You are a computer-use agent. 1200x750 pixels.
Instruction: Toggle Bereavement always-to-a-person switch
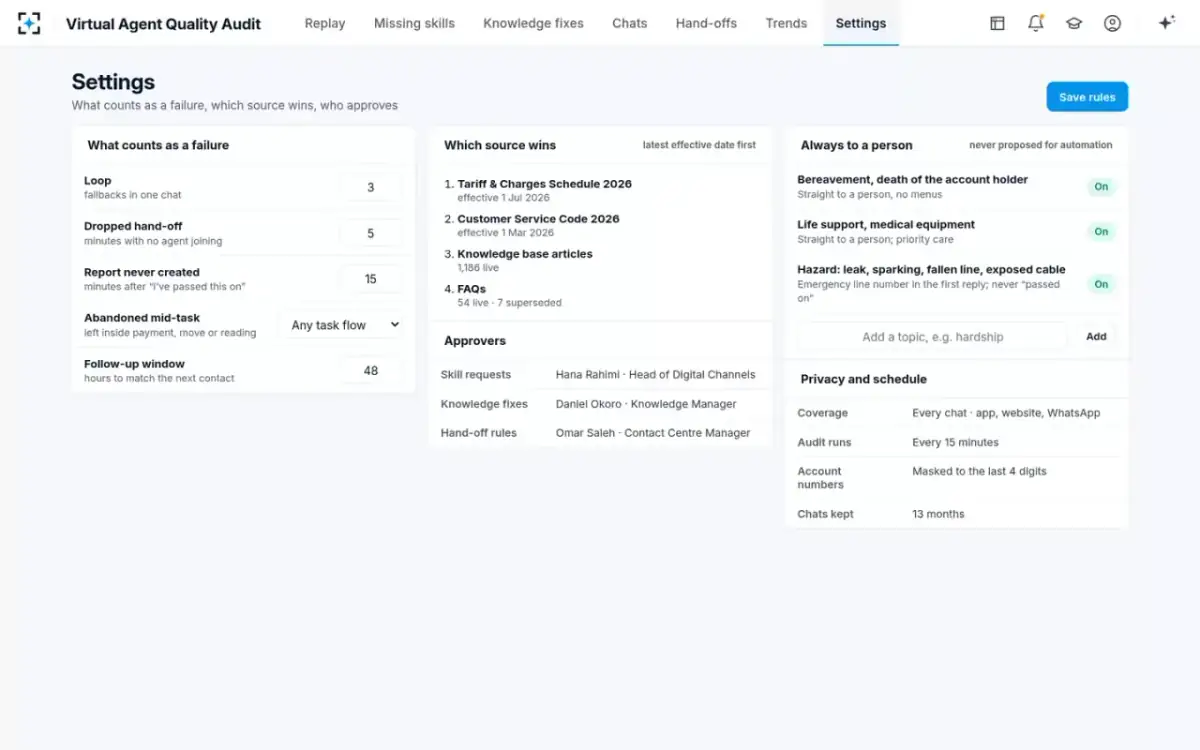coord(1101,187)
